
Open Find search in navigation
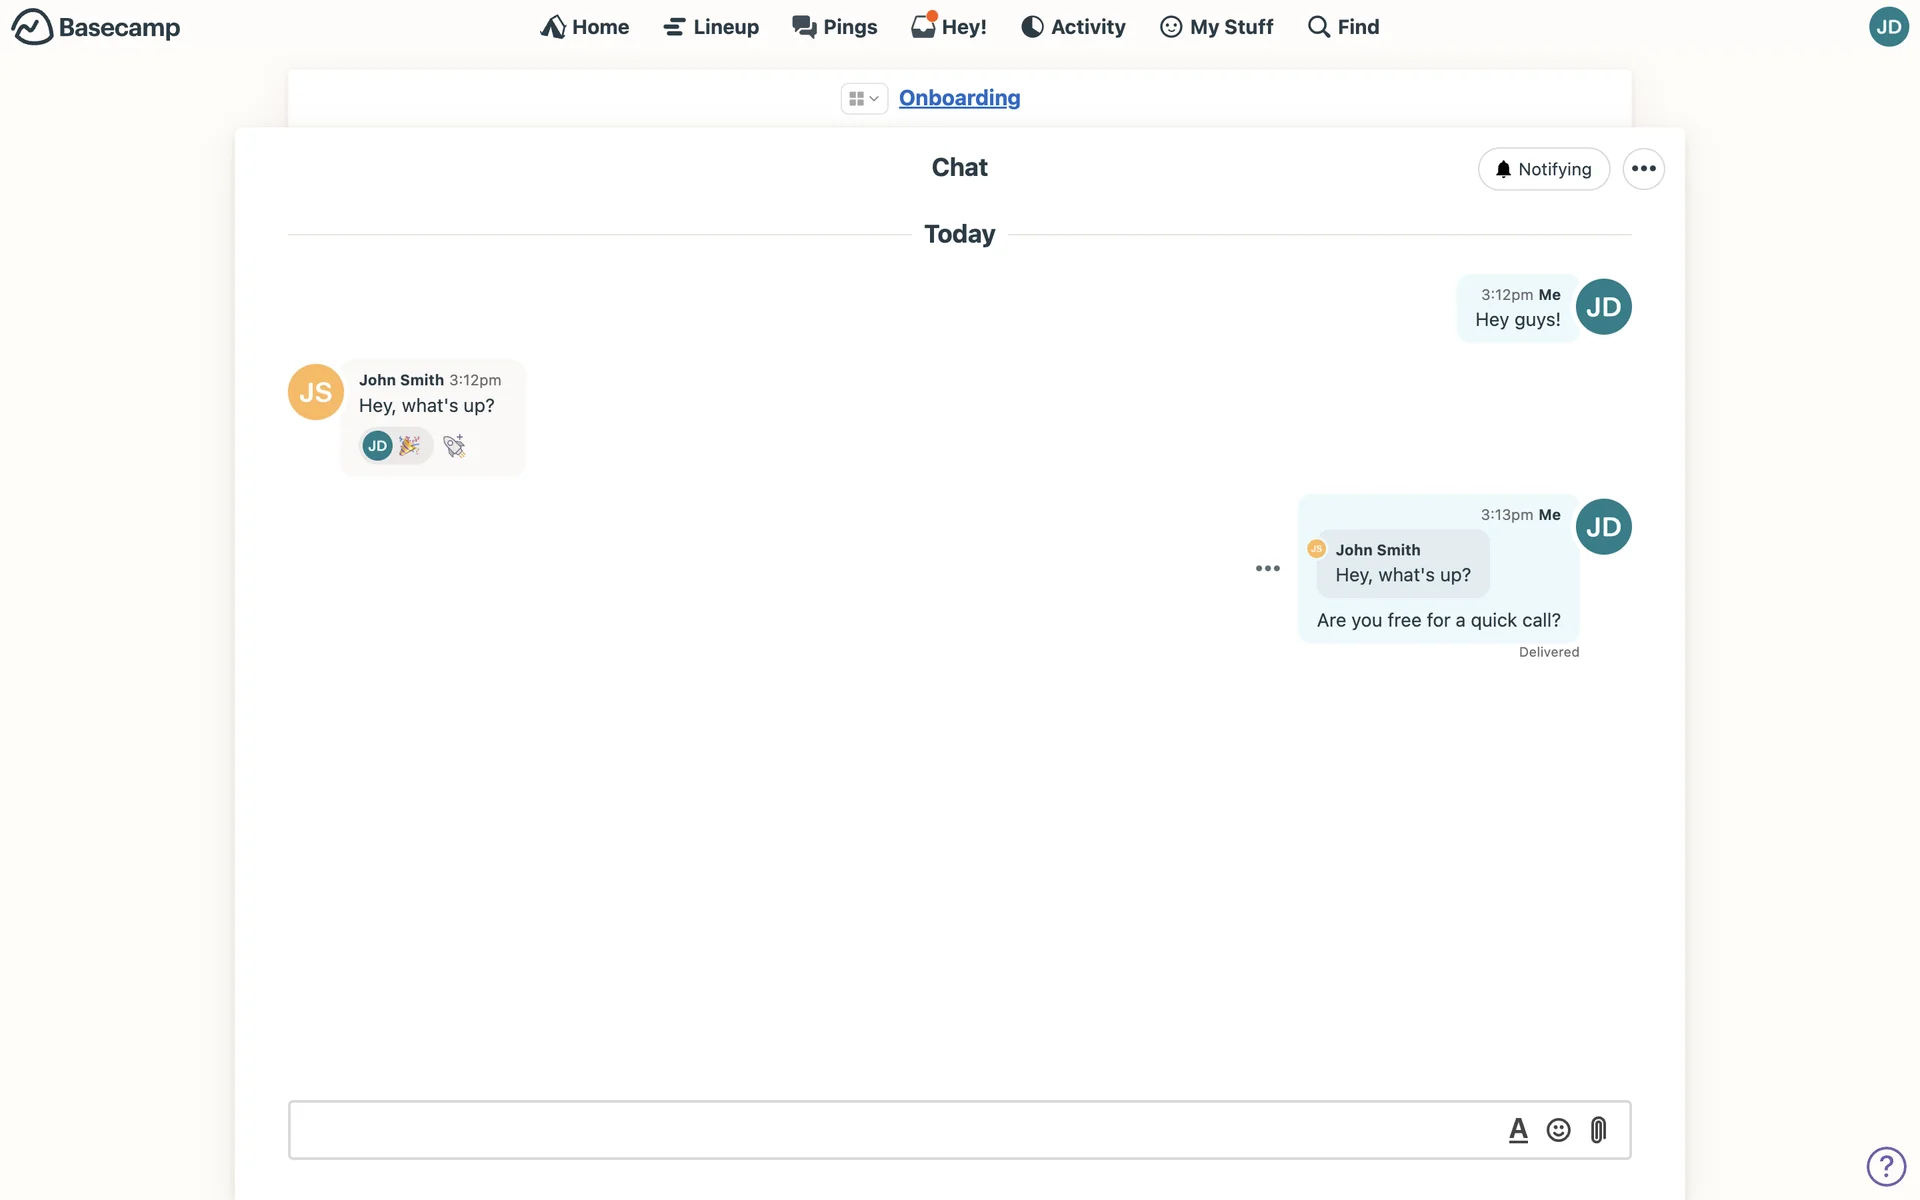click(x=1343, y=27)
